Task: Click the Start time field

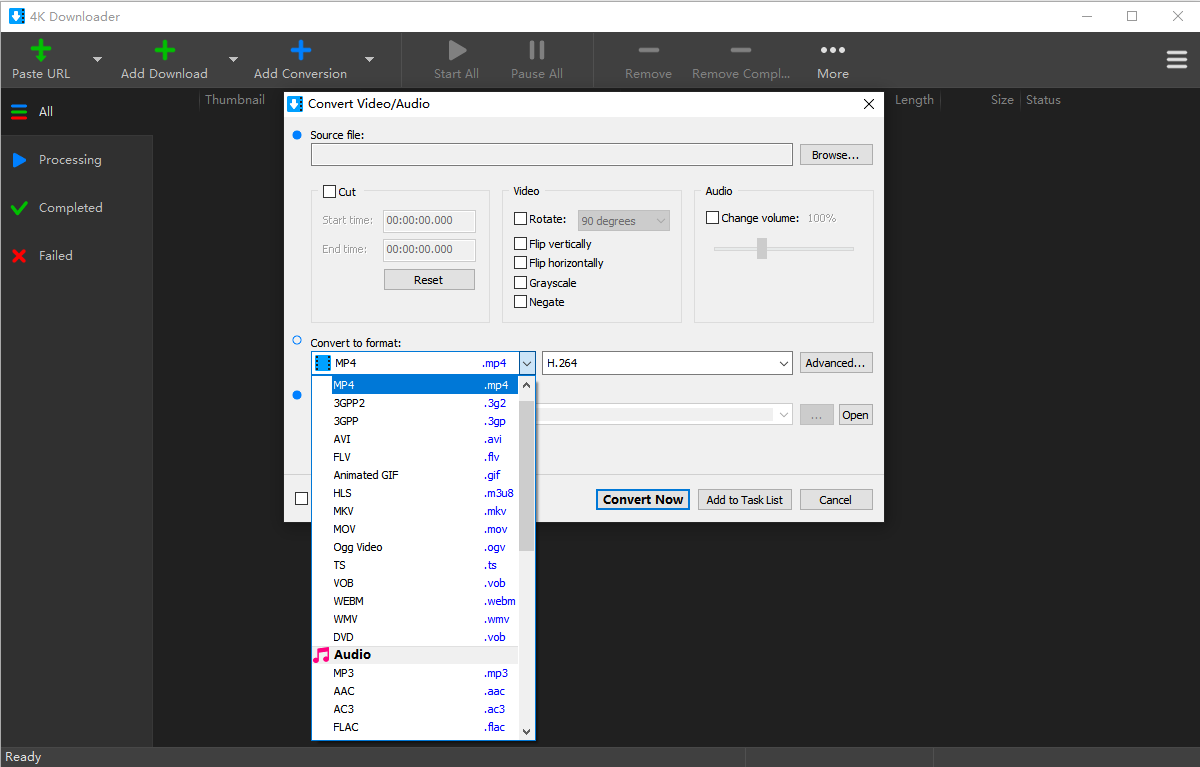Action: (430, 221)
